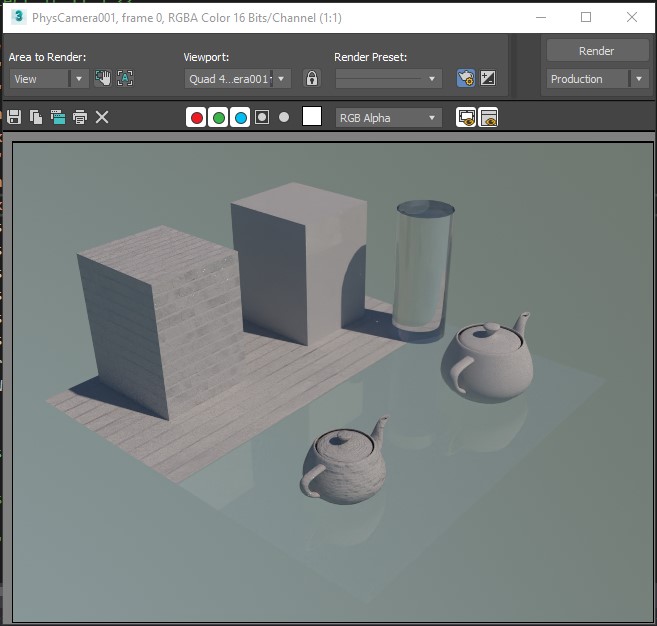
Task: Toggle the alpha channel display
Action: pyautogui.click(x=262, y=117)
